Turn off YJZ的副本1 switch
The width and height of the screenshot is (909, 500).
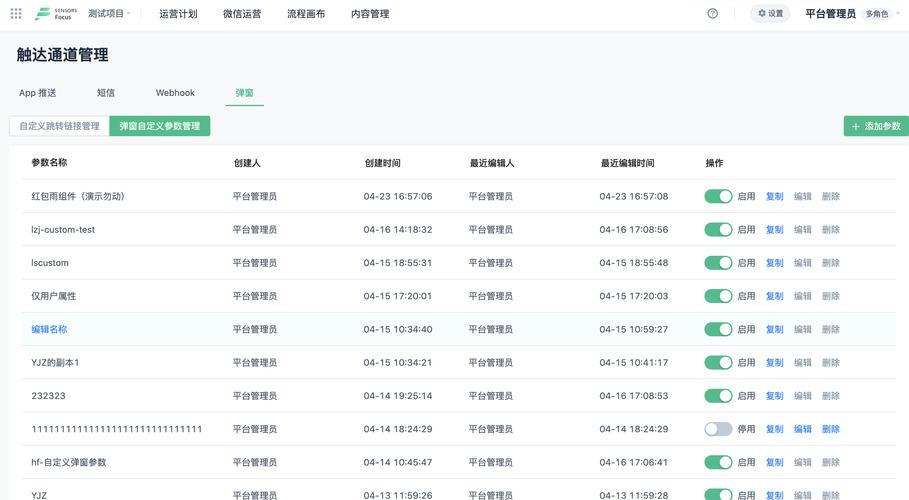point(718,363)
